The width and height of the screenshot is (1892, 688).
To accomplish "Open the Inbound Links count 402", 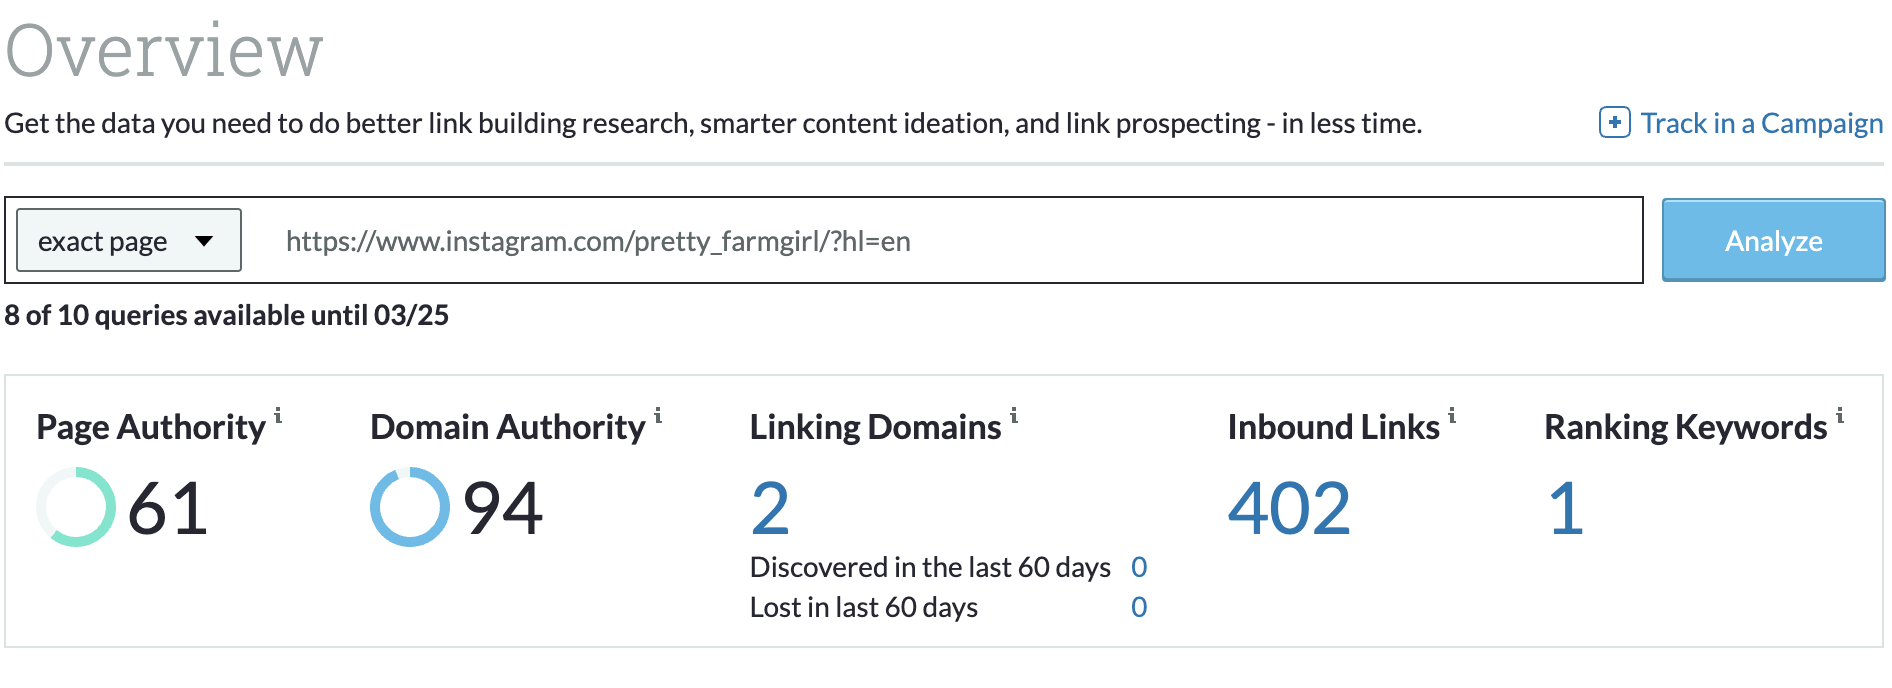I will pos(1290,509).
